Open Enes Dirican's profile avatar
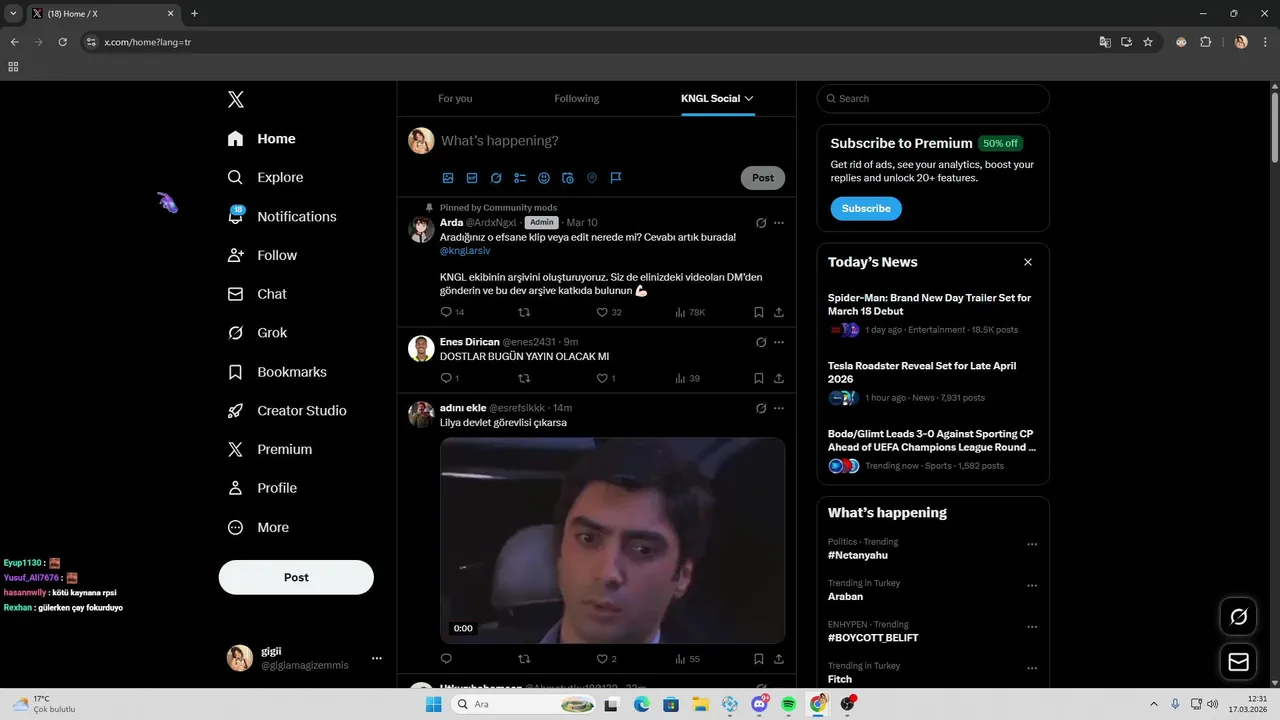 pos(421,348)
